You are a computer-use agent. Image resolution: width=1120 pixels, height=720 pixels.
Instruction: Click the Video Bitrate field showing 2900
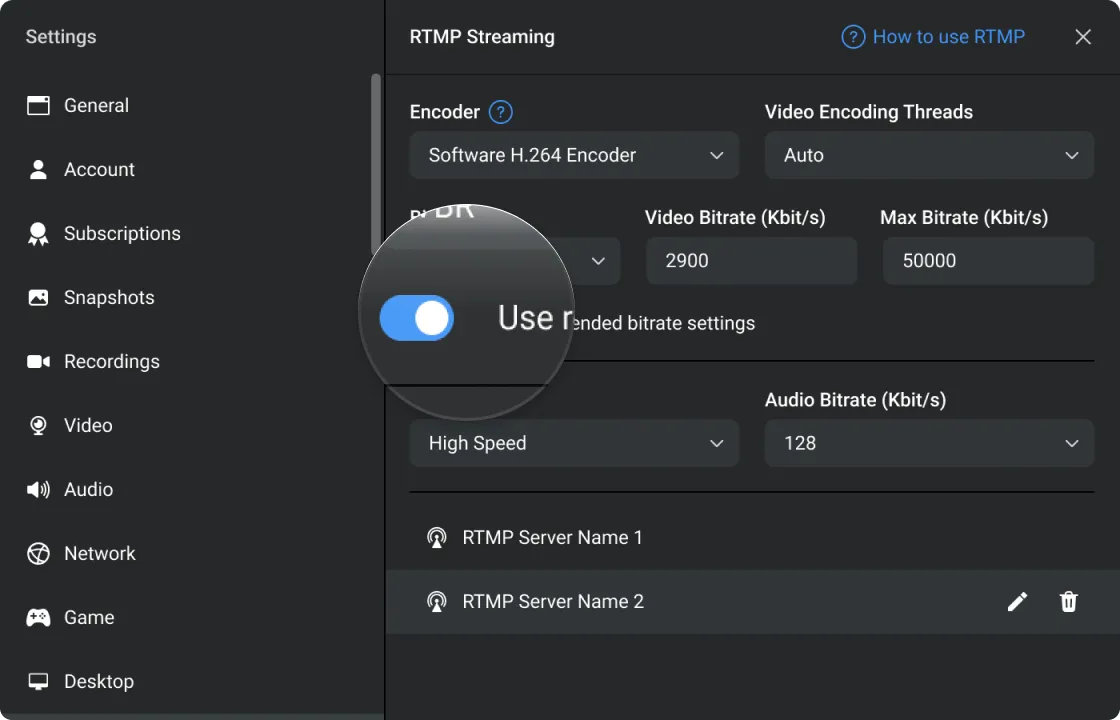(750, 260)
